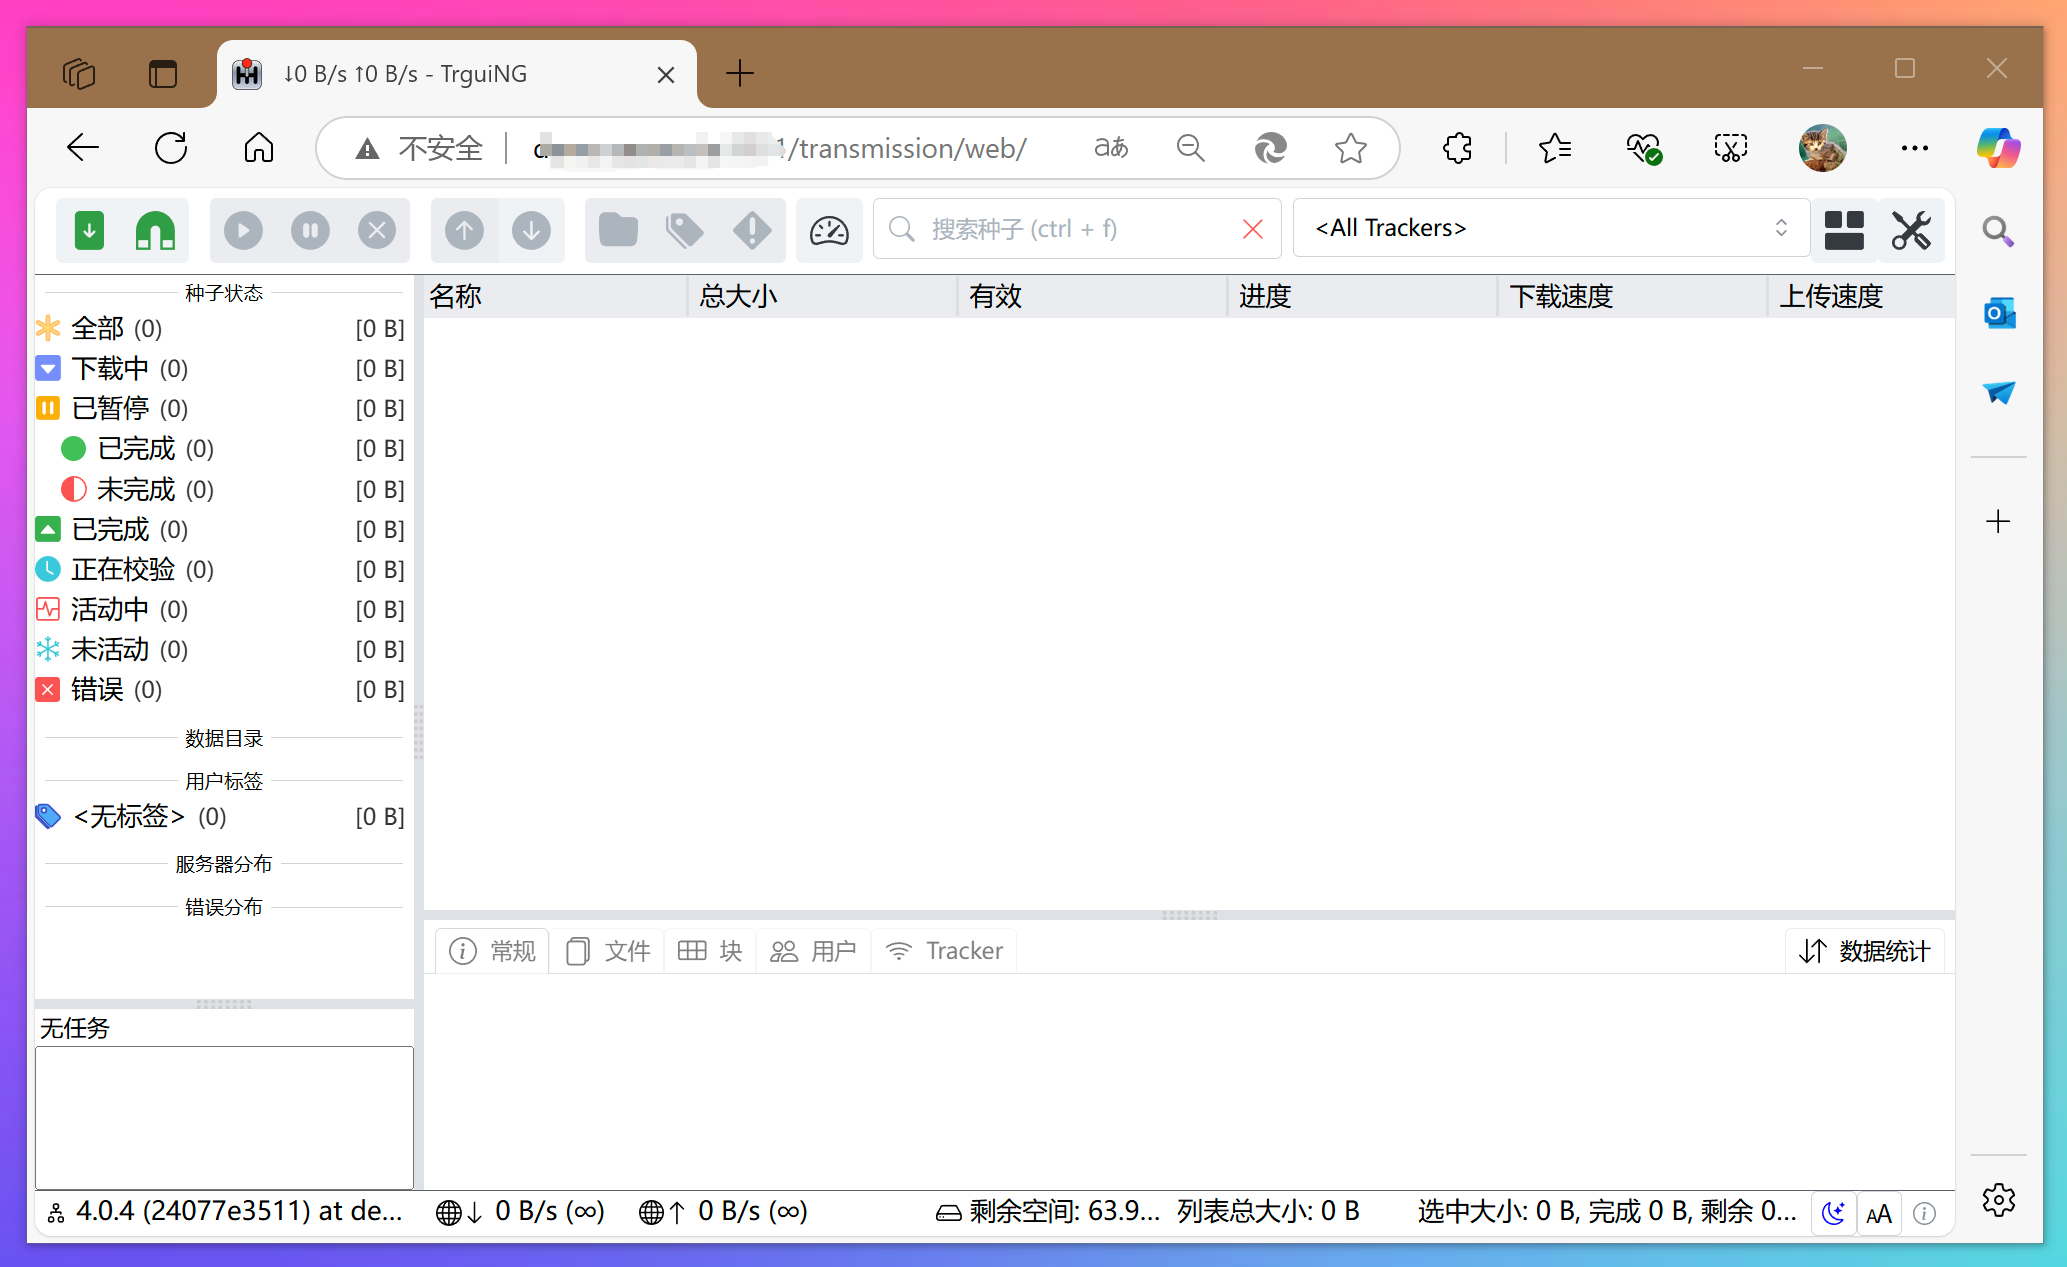This screenshot has height=1267, width=2067.
Task: Toggle dark mode in the status bar
Action: point(1833,1211)
